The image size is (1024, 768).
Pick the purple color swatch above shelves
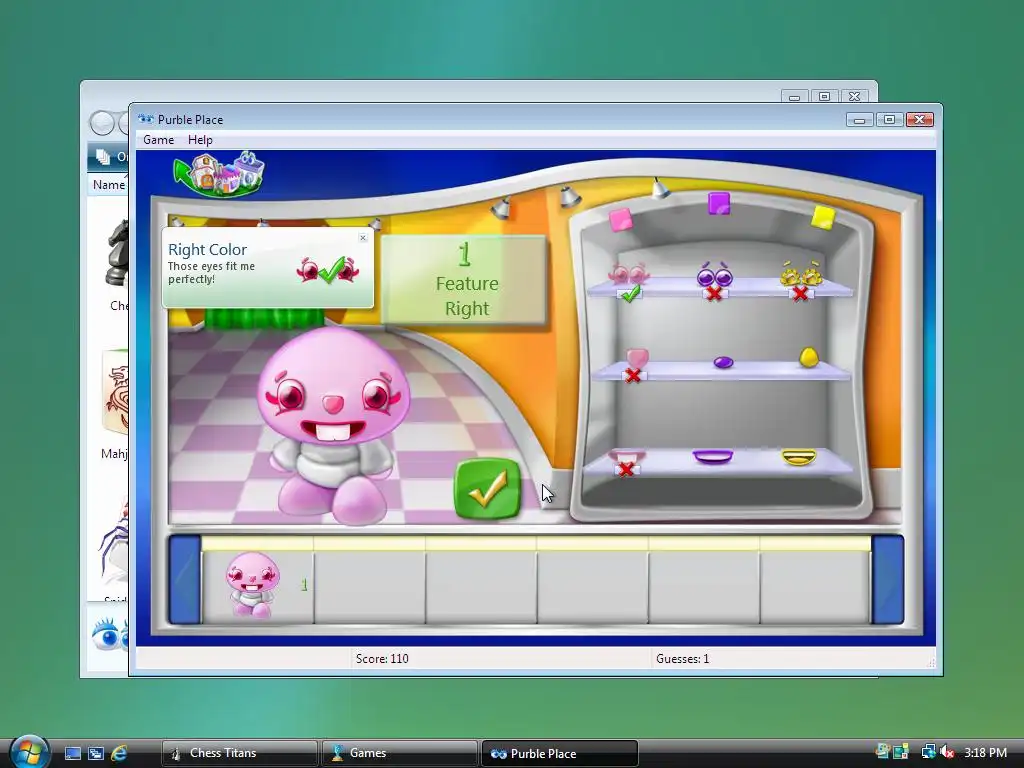(718, 203)
